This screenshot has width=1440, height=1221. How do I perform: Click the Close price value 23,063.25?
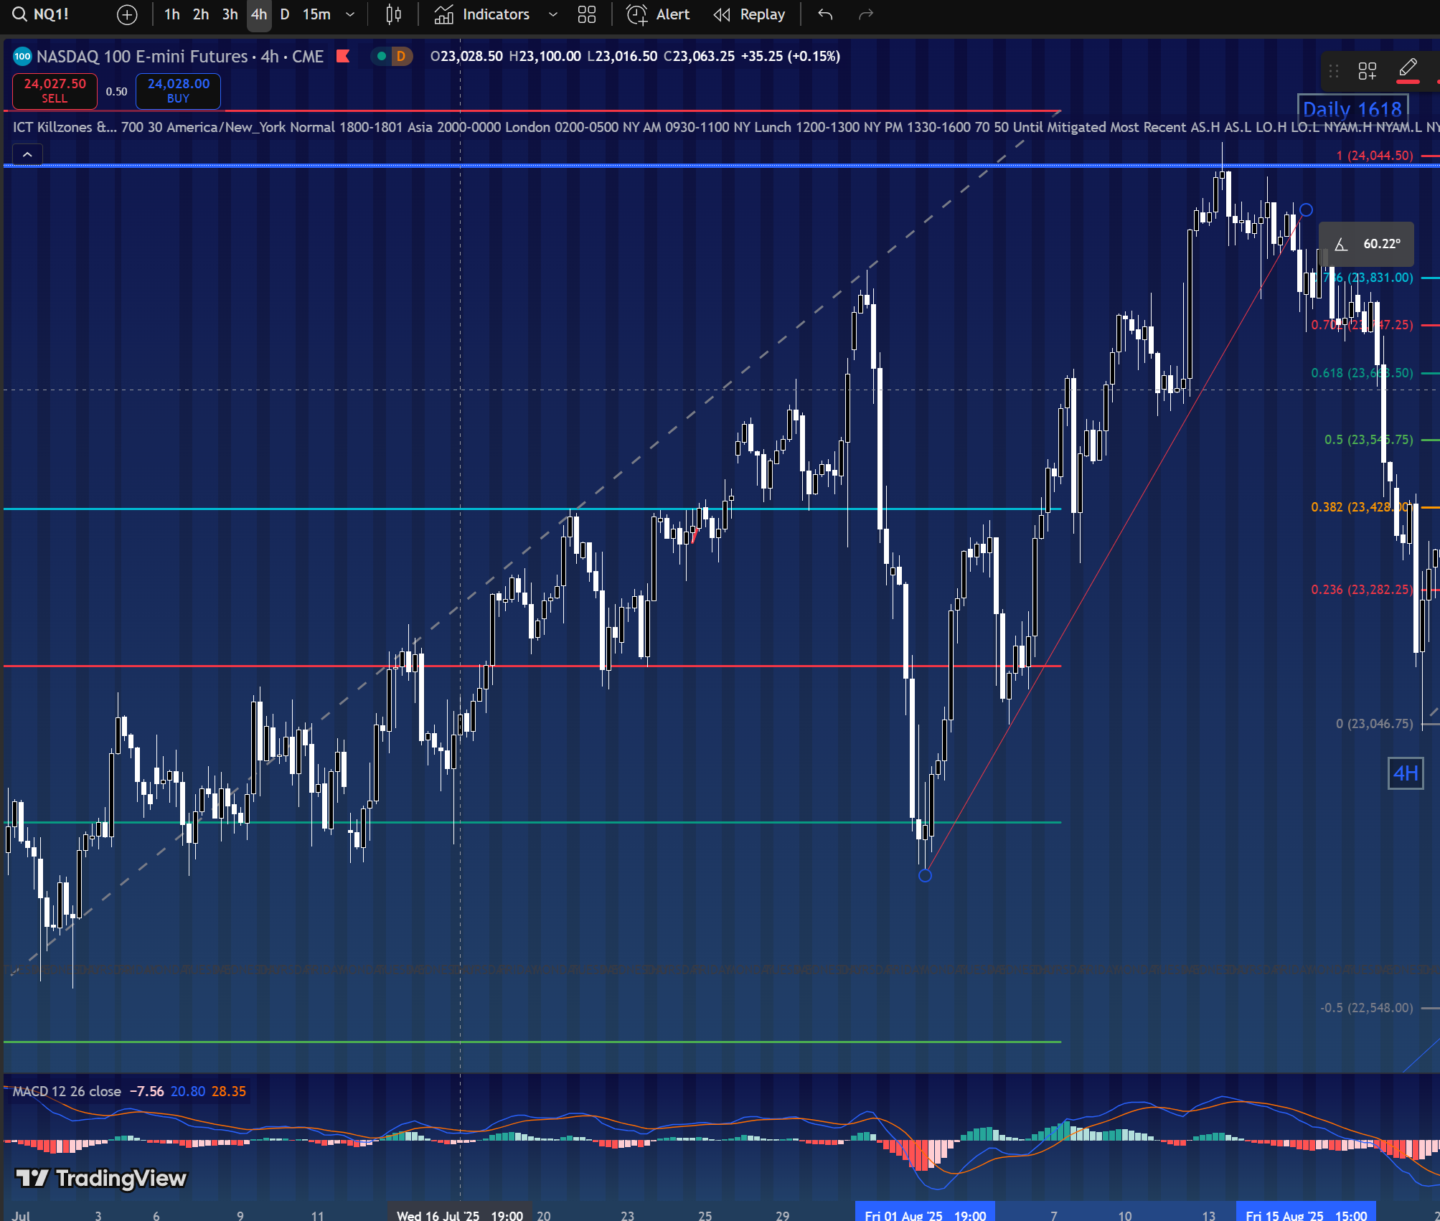click(703, 56)
